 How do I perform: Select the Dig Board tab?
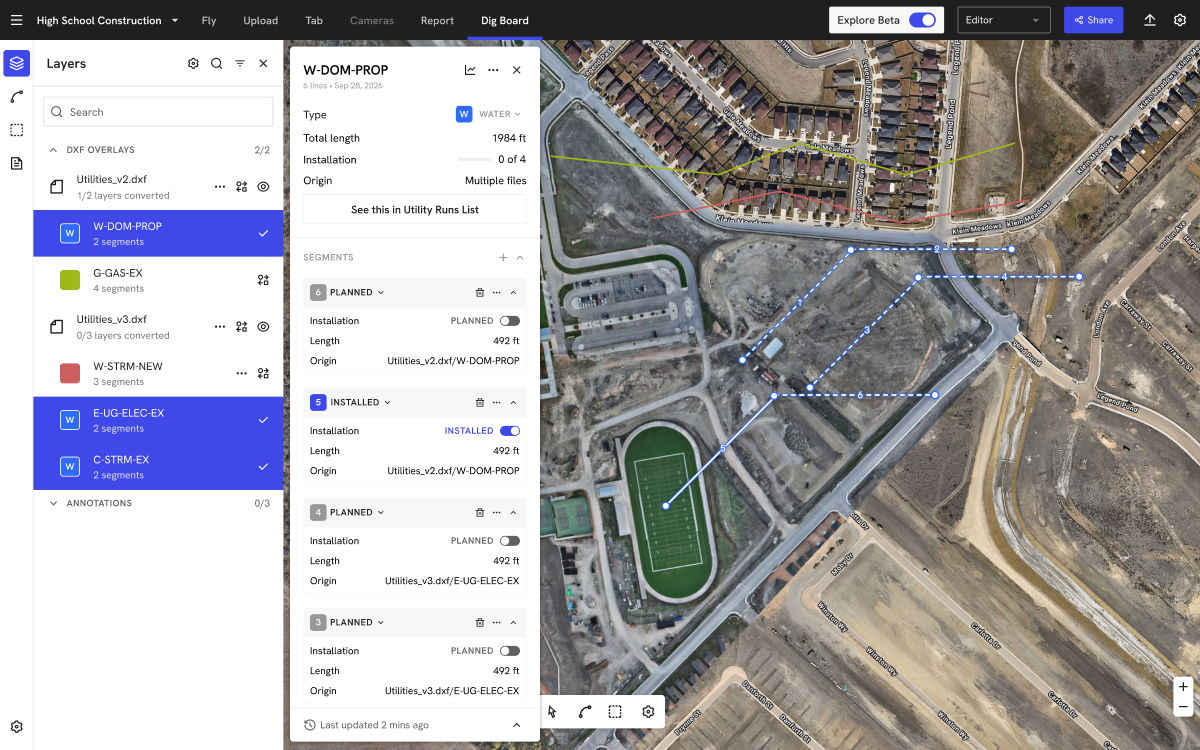tap(505, 20)
